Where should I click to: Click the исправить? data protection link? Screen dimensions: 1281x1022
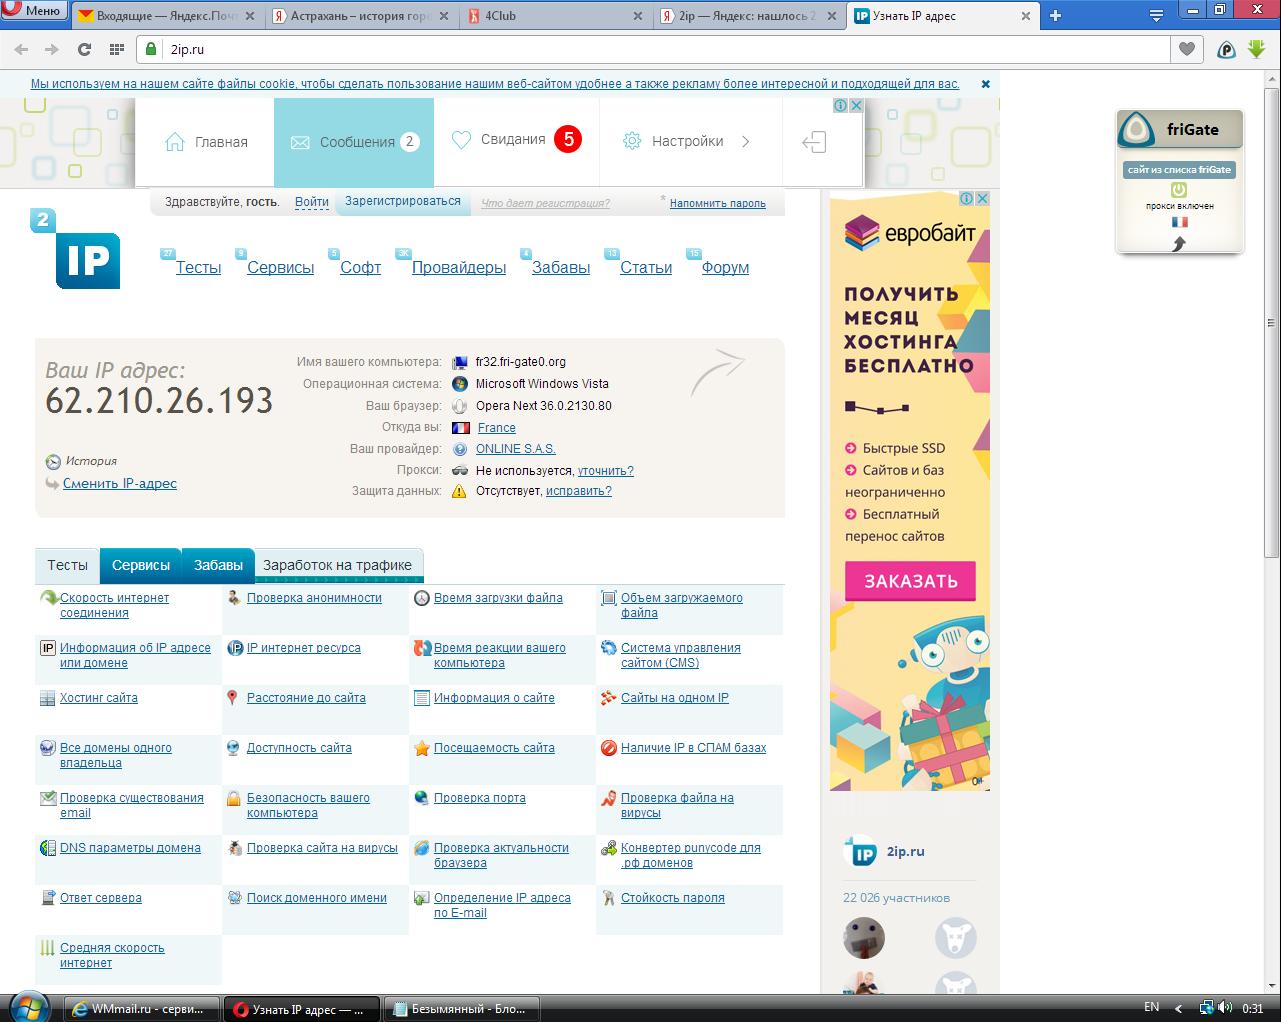pos(579,491)
